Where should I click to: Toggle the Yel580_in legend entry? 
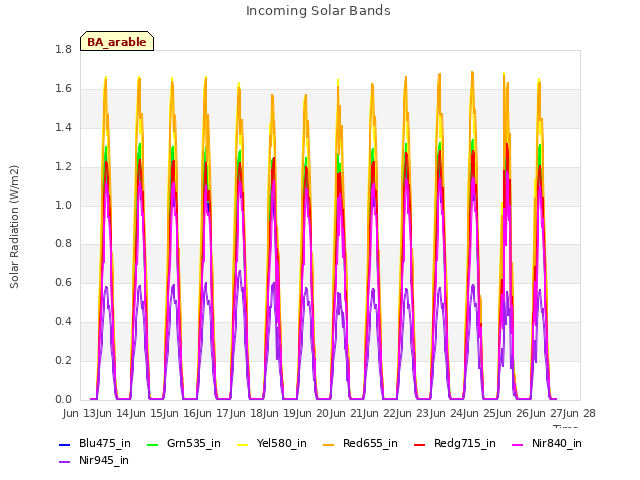(x=272, y=443)
